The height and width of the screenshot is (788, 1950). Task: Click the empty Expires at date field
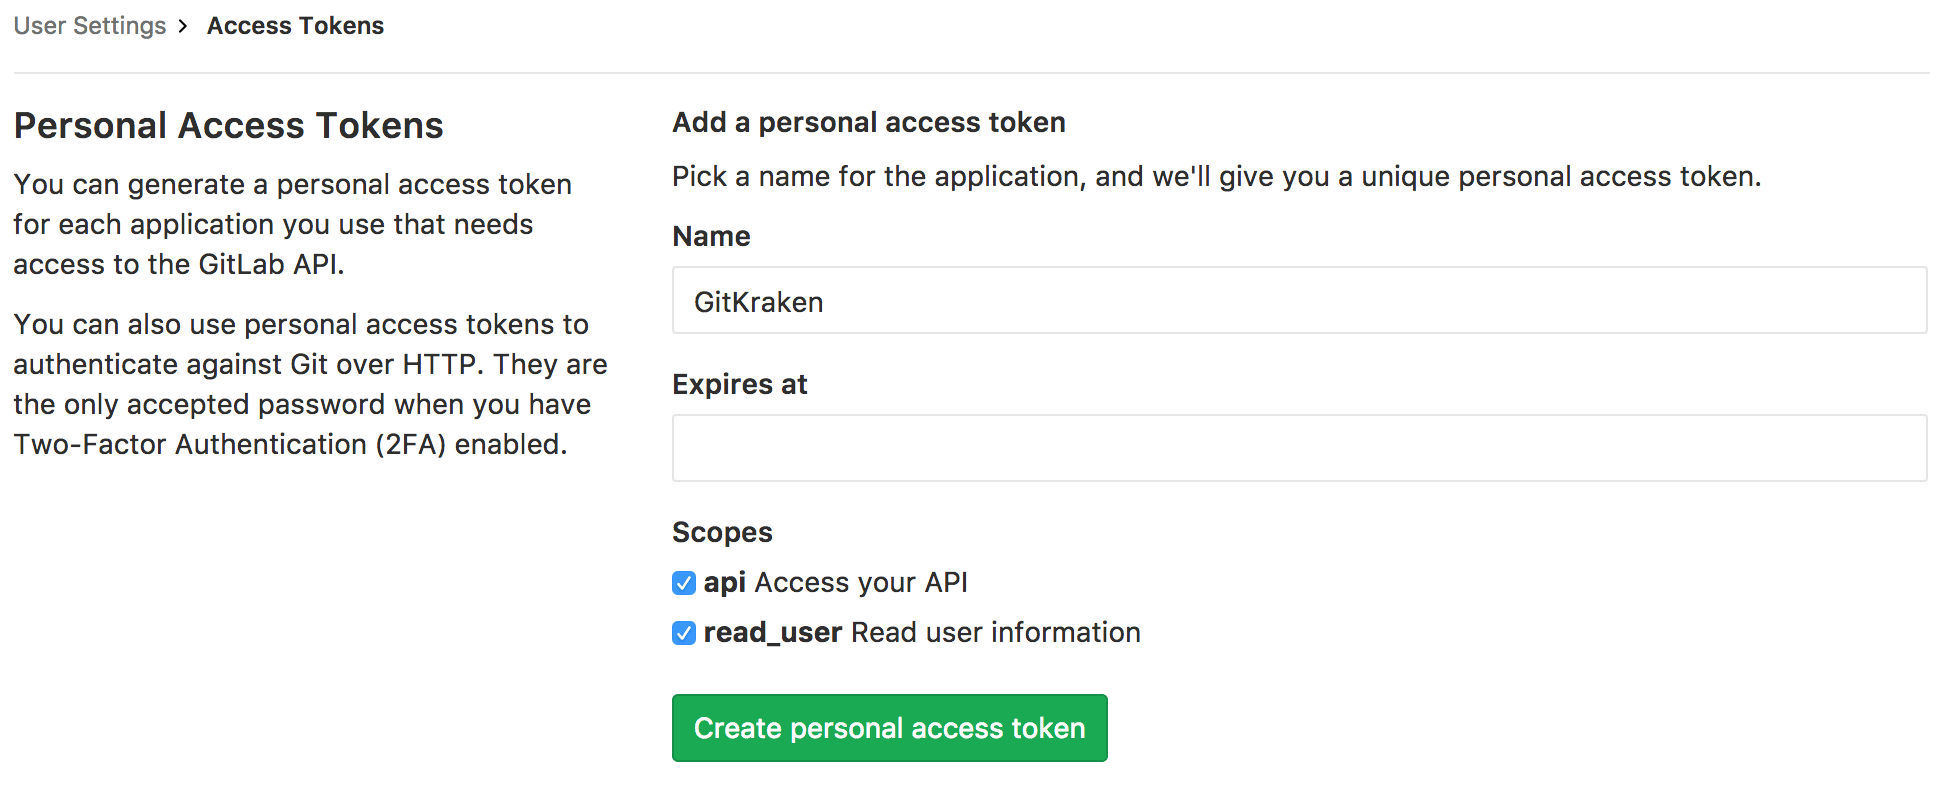pos(1298,448)
